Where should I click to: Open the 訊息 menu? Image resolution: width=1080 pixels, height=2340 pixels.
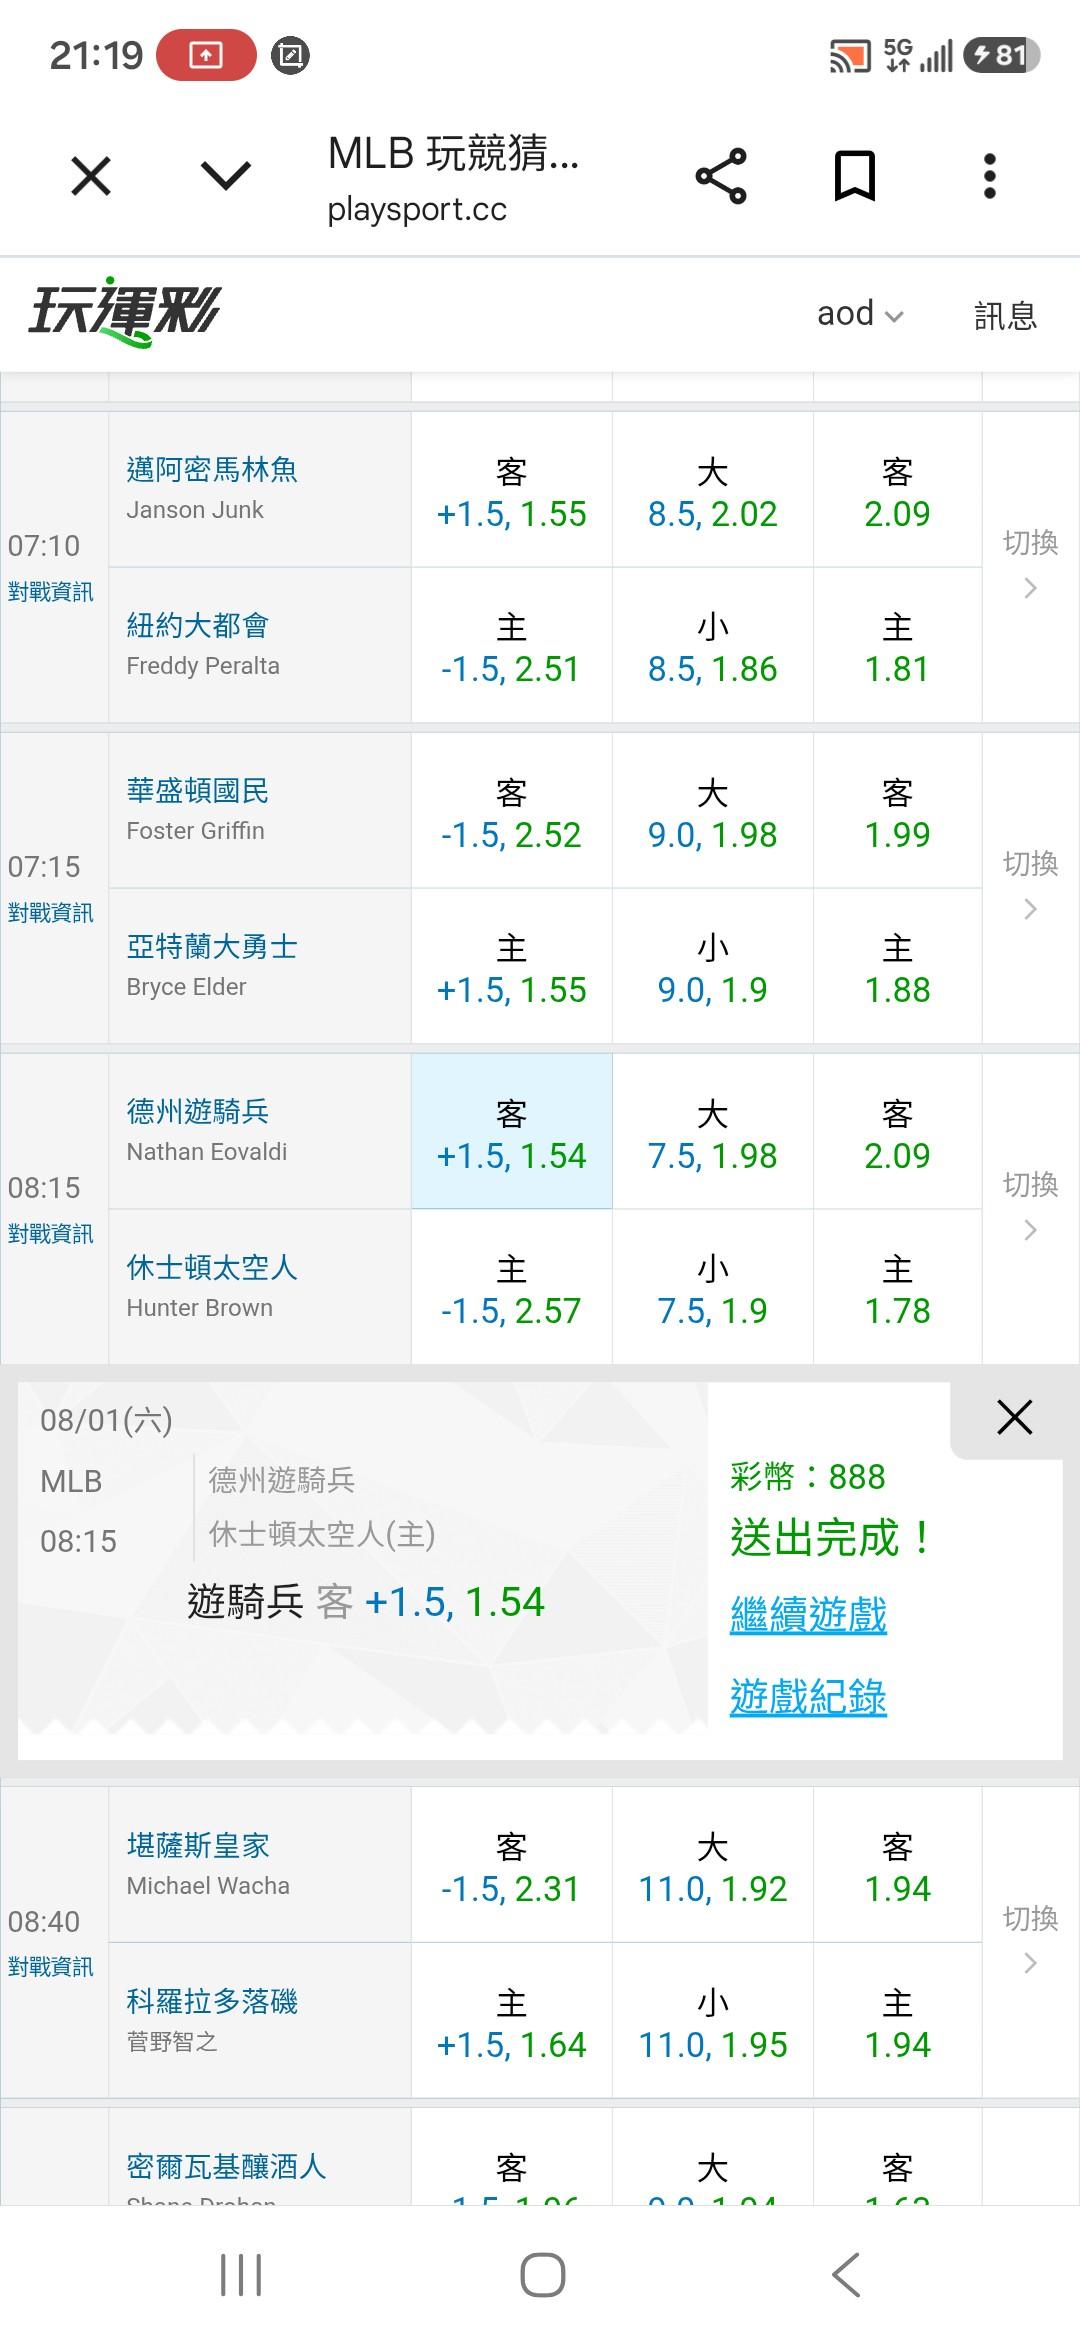(x=1005, y=315)
